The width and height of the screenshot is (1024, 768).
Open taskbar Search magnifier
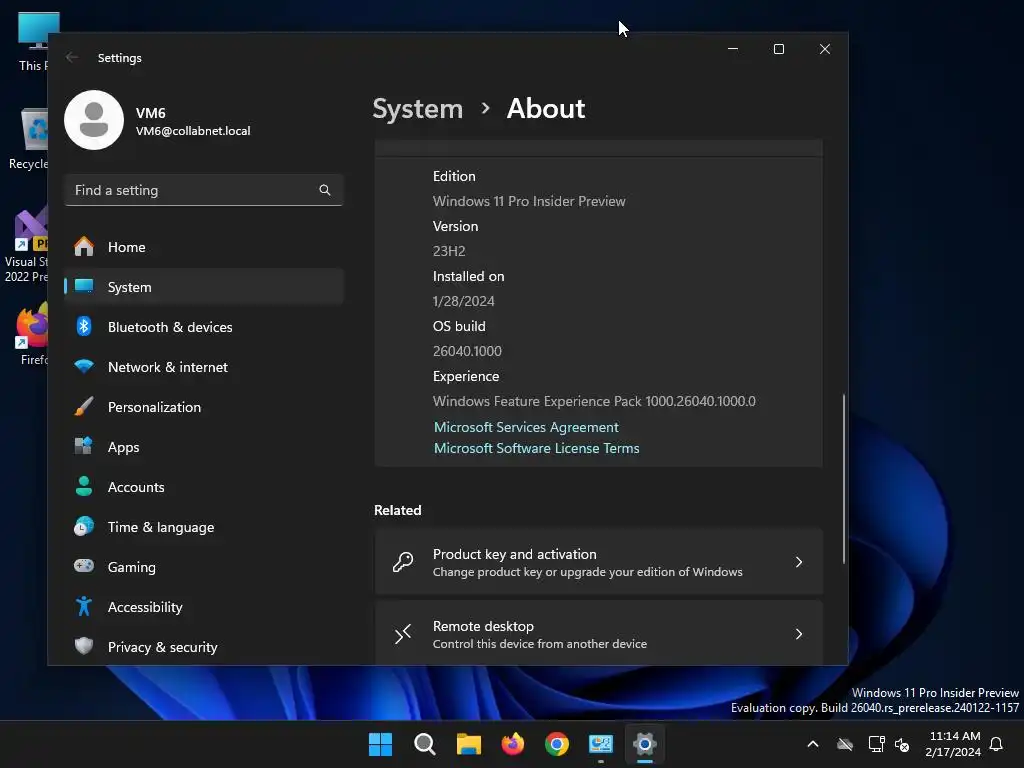(424, 744)
